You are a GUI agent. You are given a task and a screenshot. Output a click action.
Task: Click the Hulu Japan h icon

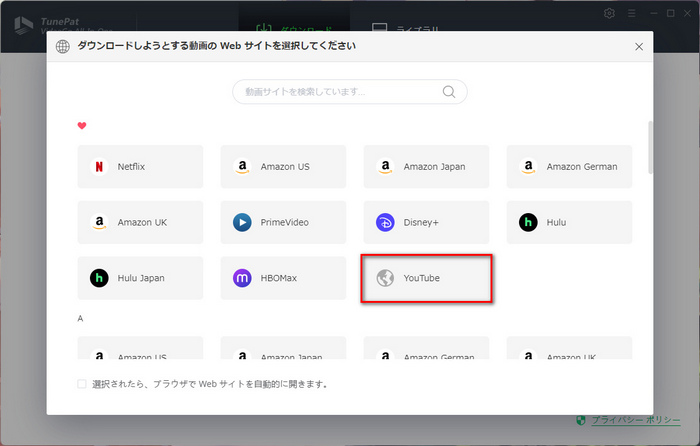click(x=99, y=278)
